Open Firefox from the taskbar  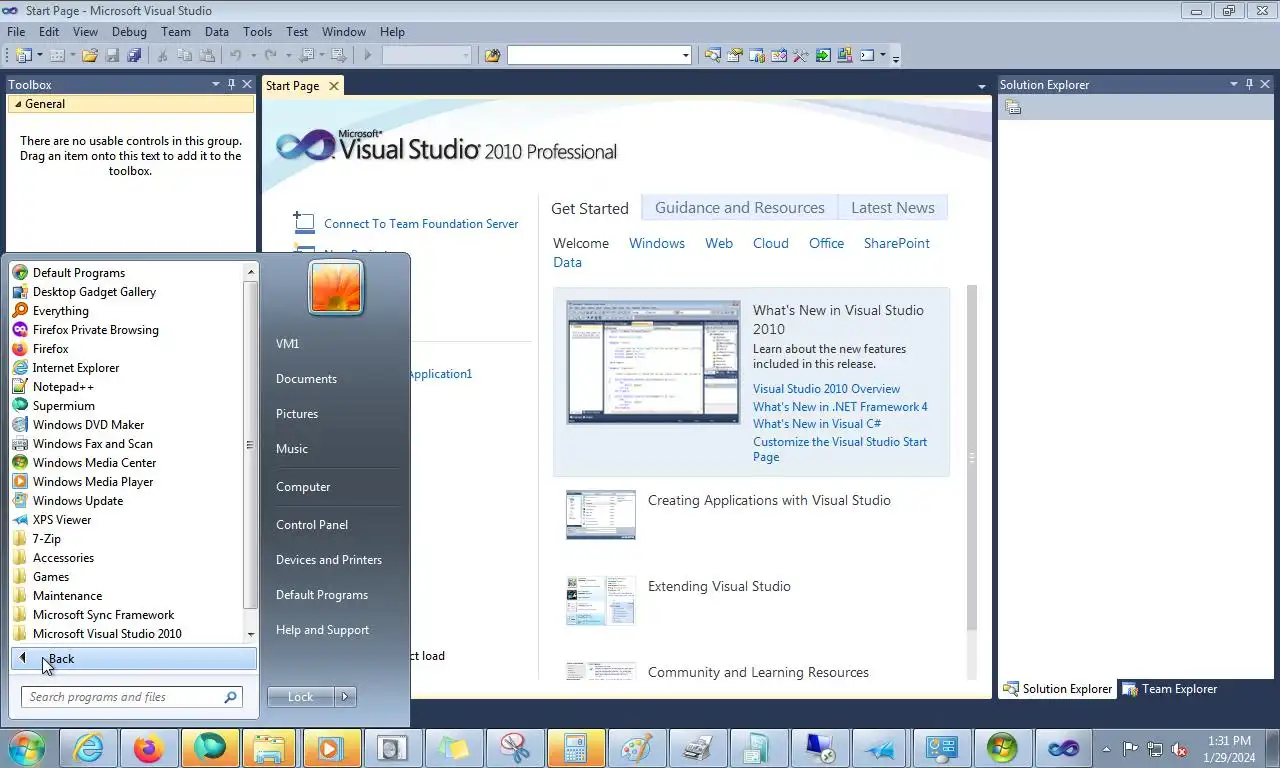coord(148,748)
